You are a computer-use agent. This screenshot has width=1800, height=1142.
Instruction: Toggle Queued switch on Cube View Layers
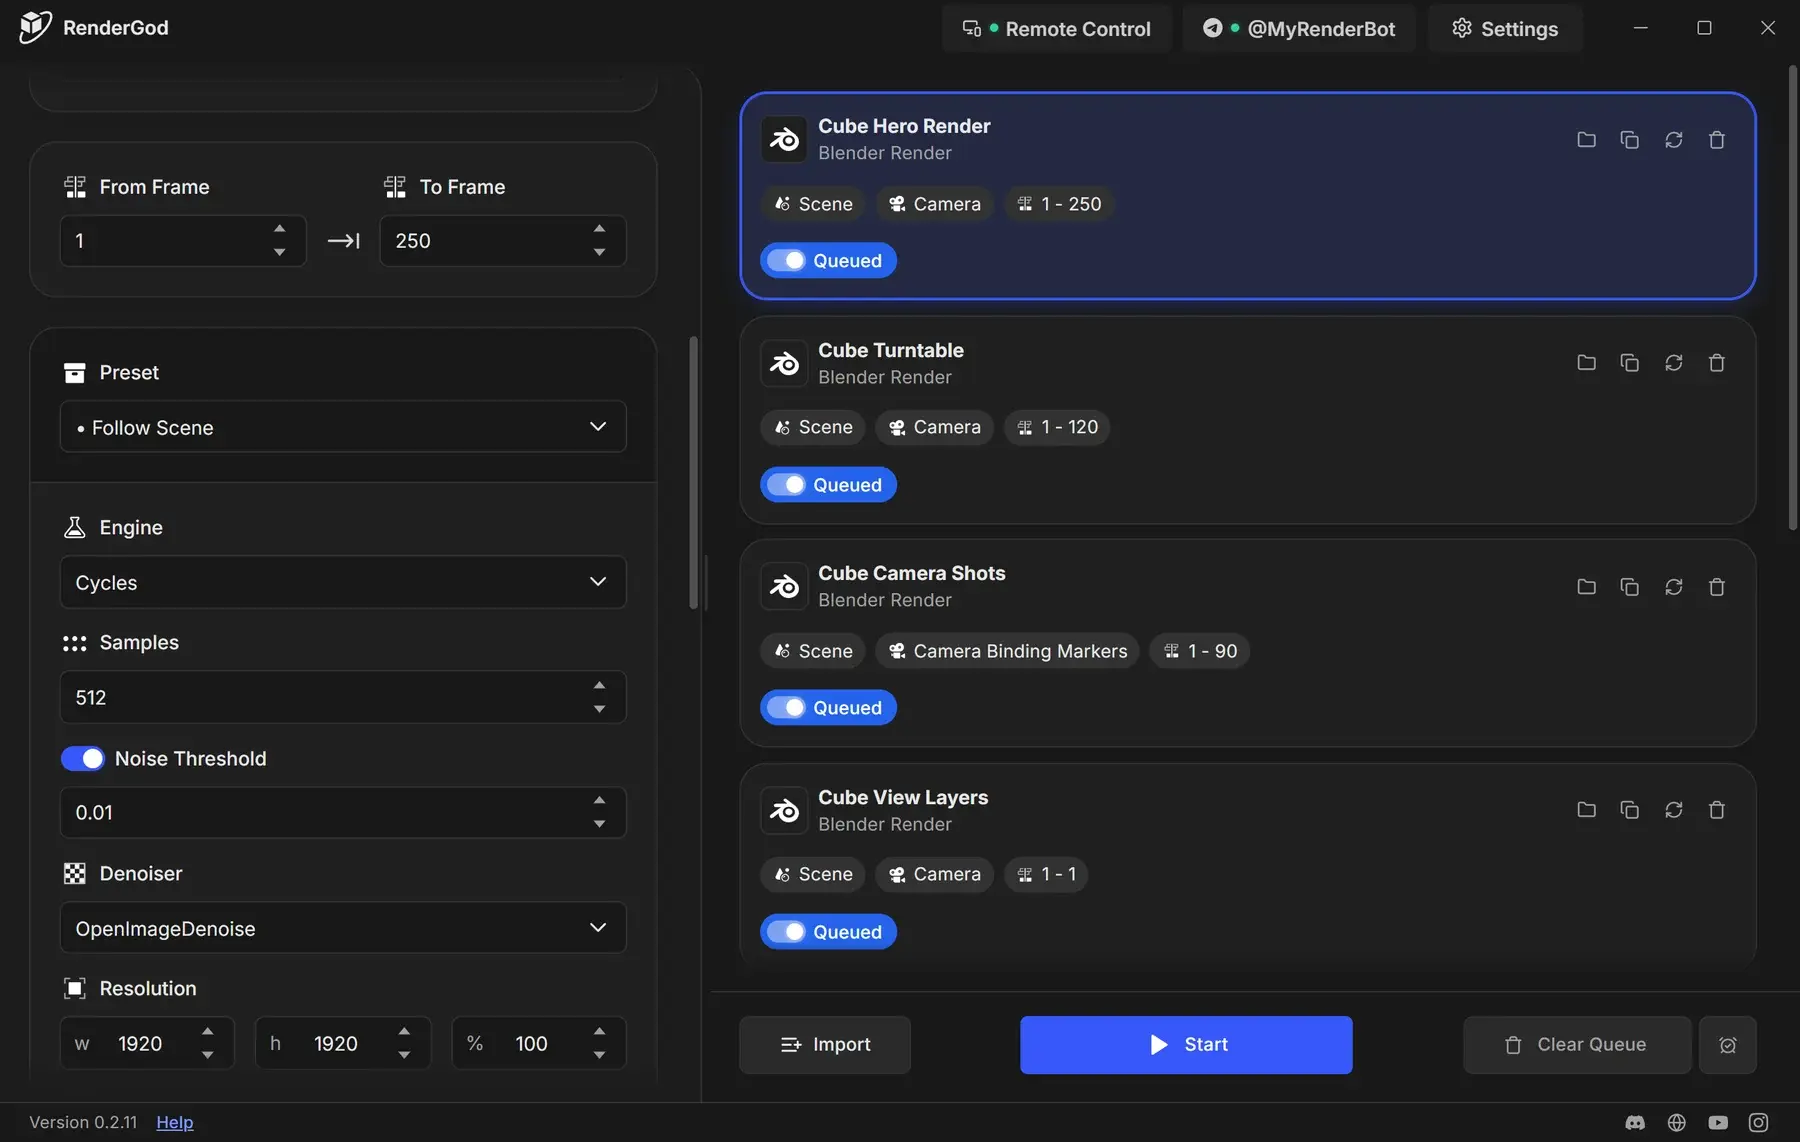pyautogui.click(x=786, y=932)
